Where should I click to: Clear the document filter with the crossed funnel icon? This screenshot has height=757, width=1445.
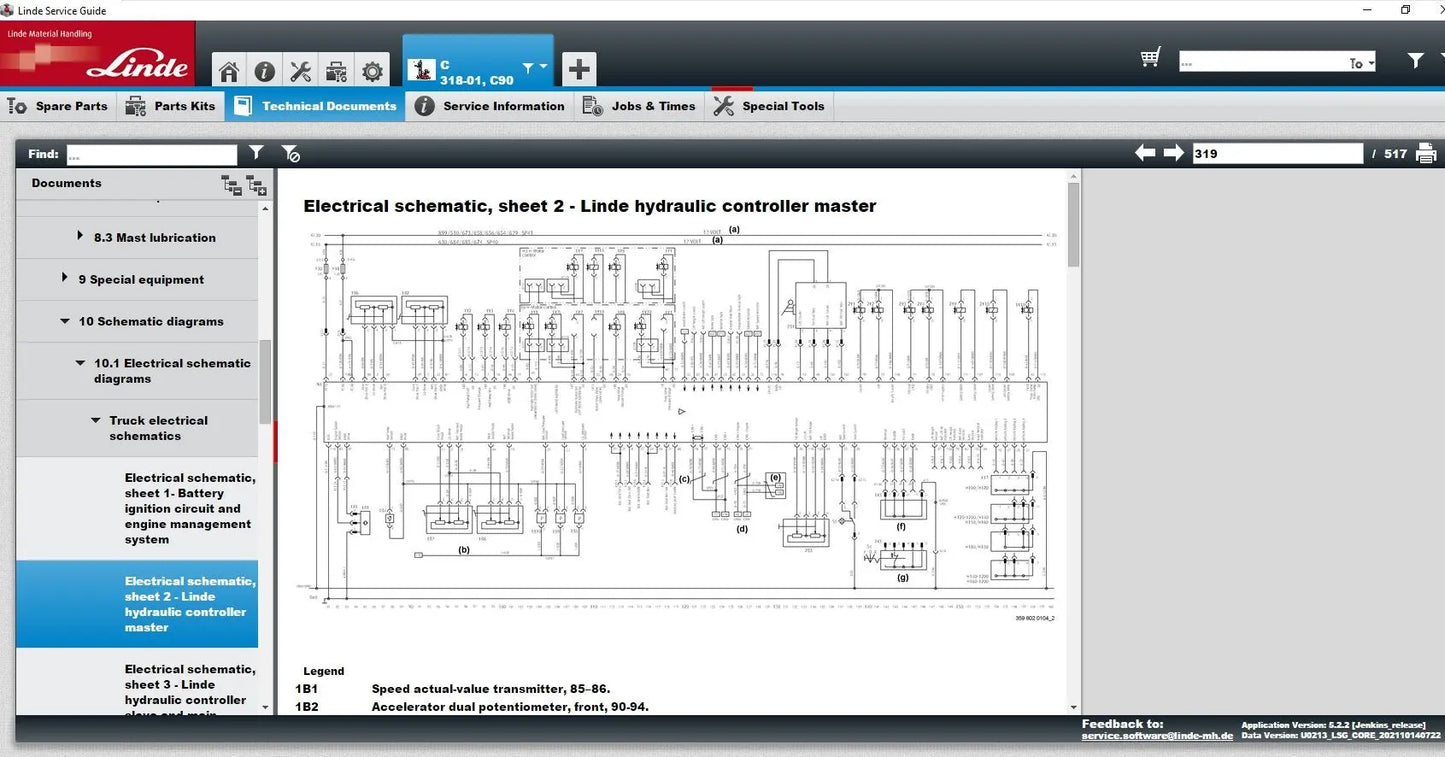point(291,153)
